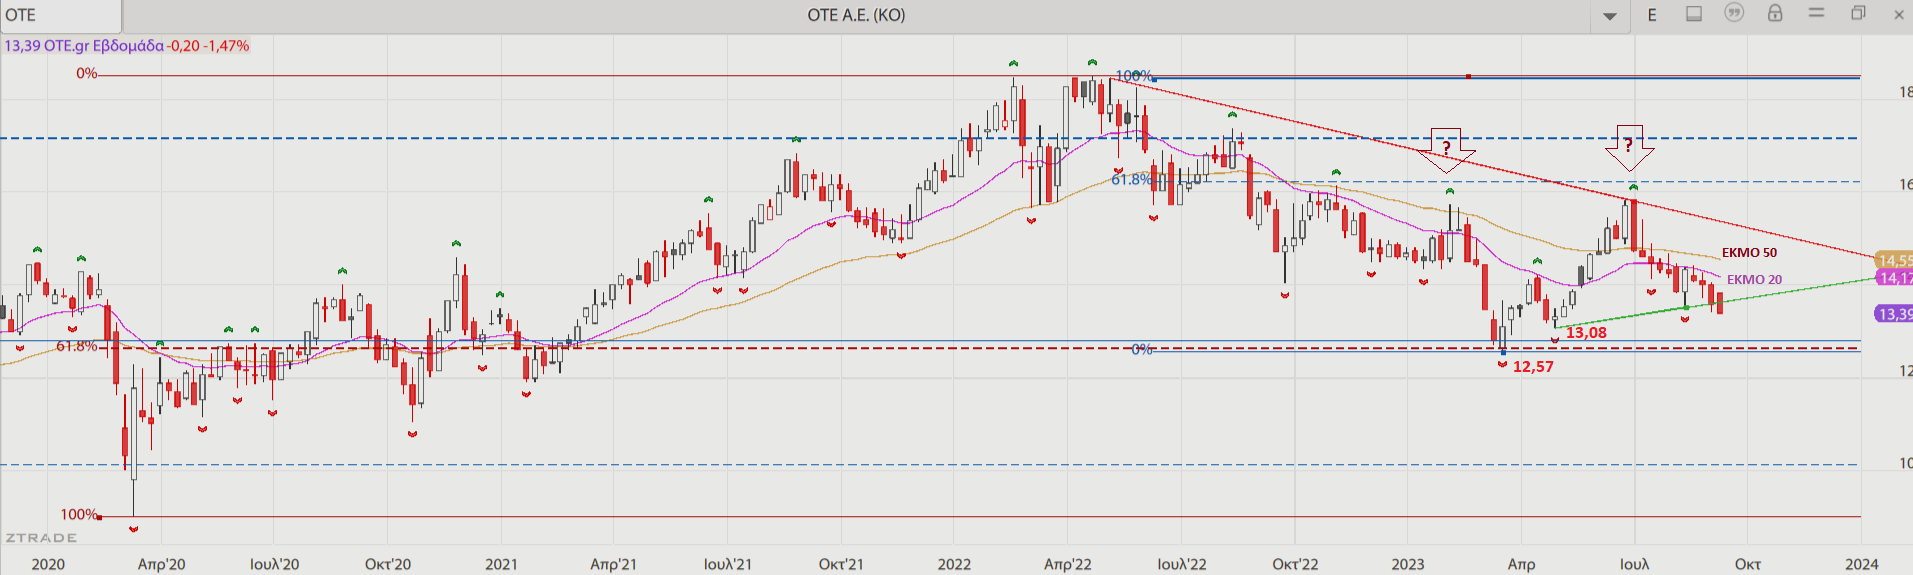Viewport: 1913px width, 575px height.
Task: Select the red 0% Fibonacci label
Action: pos(87,74)
